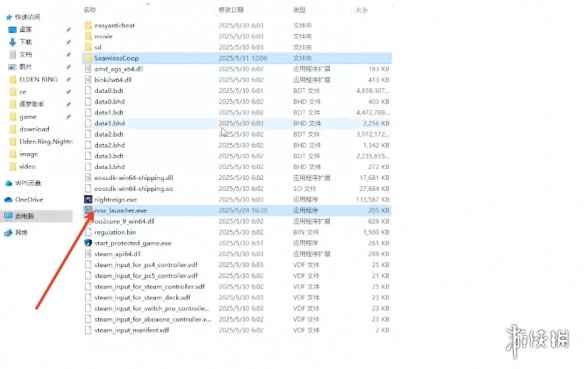Click the eossdk-win64-shipping.dll file icon
Screen dimensions: 584x369
88,178
